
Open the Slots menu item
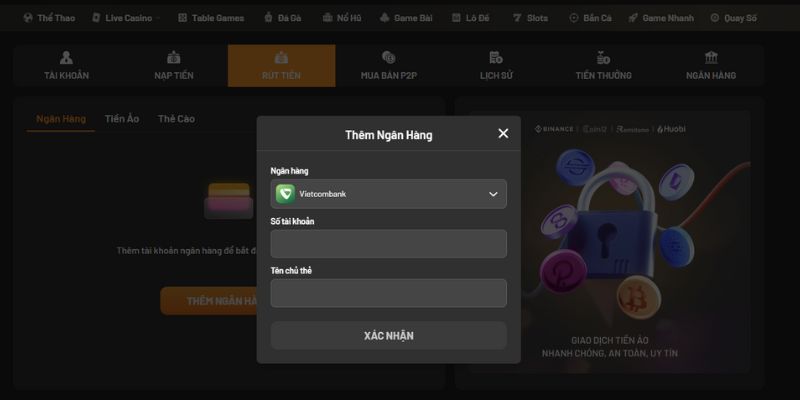click(x=531, y=18)
